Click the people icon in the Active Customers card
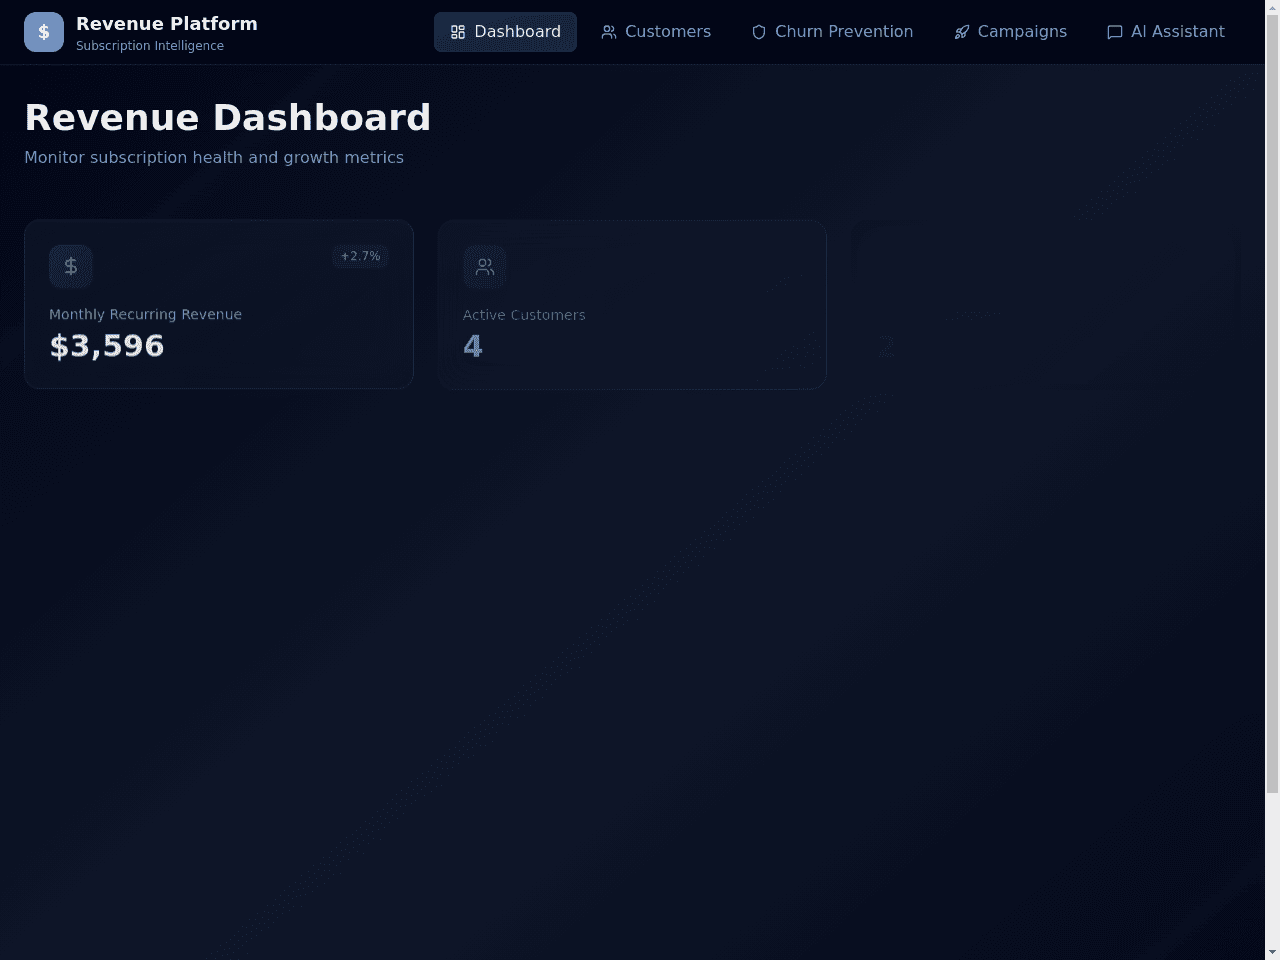The height and width of the screenshot is (960, 1280). pos(485,267)
